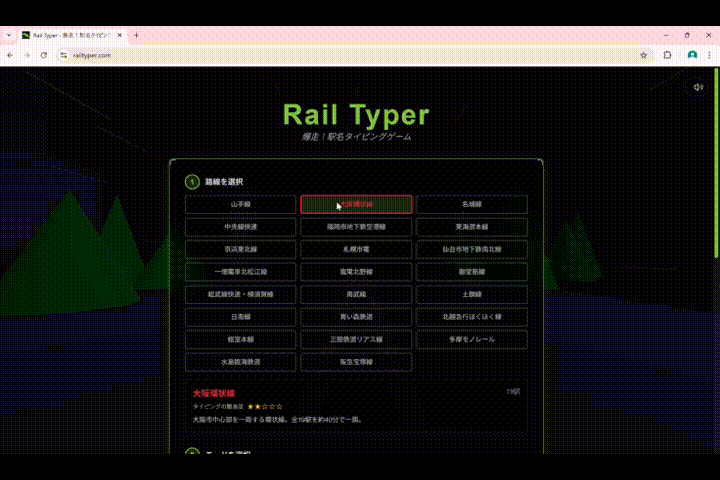Open the Chrome profile avatar
Image resolution: width=720 pixels, height=480 pixels.
[x=691, y=55]
